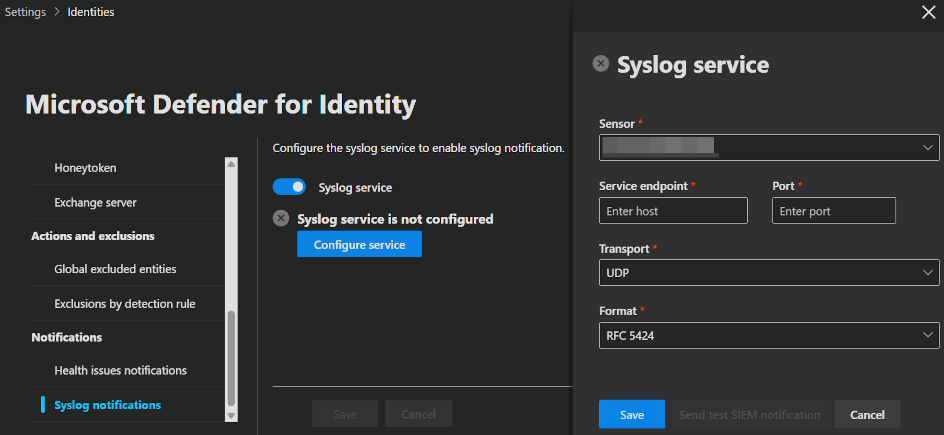Click the not configured status icon

pyautogui.click(x=281, y=219)
